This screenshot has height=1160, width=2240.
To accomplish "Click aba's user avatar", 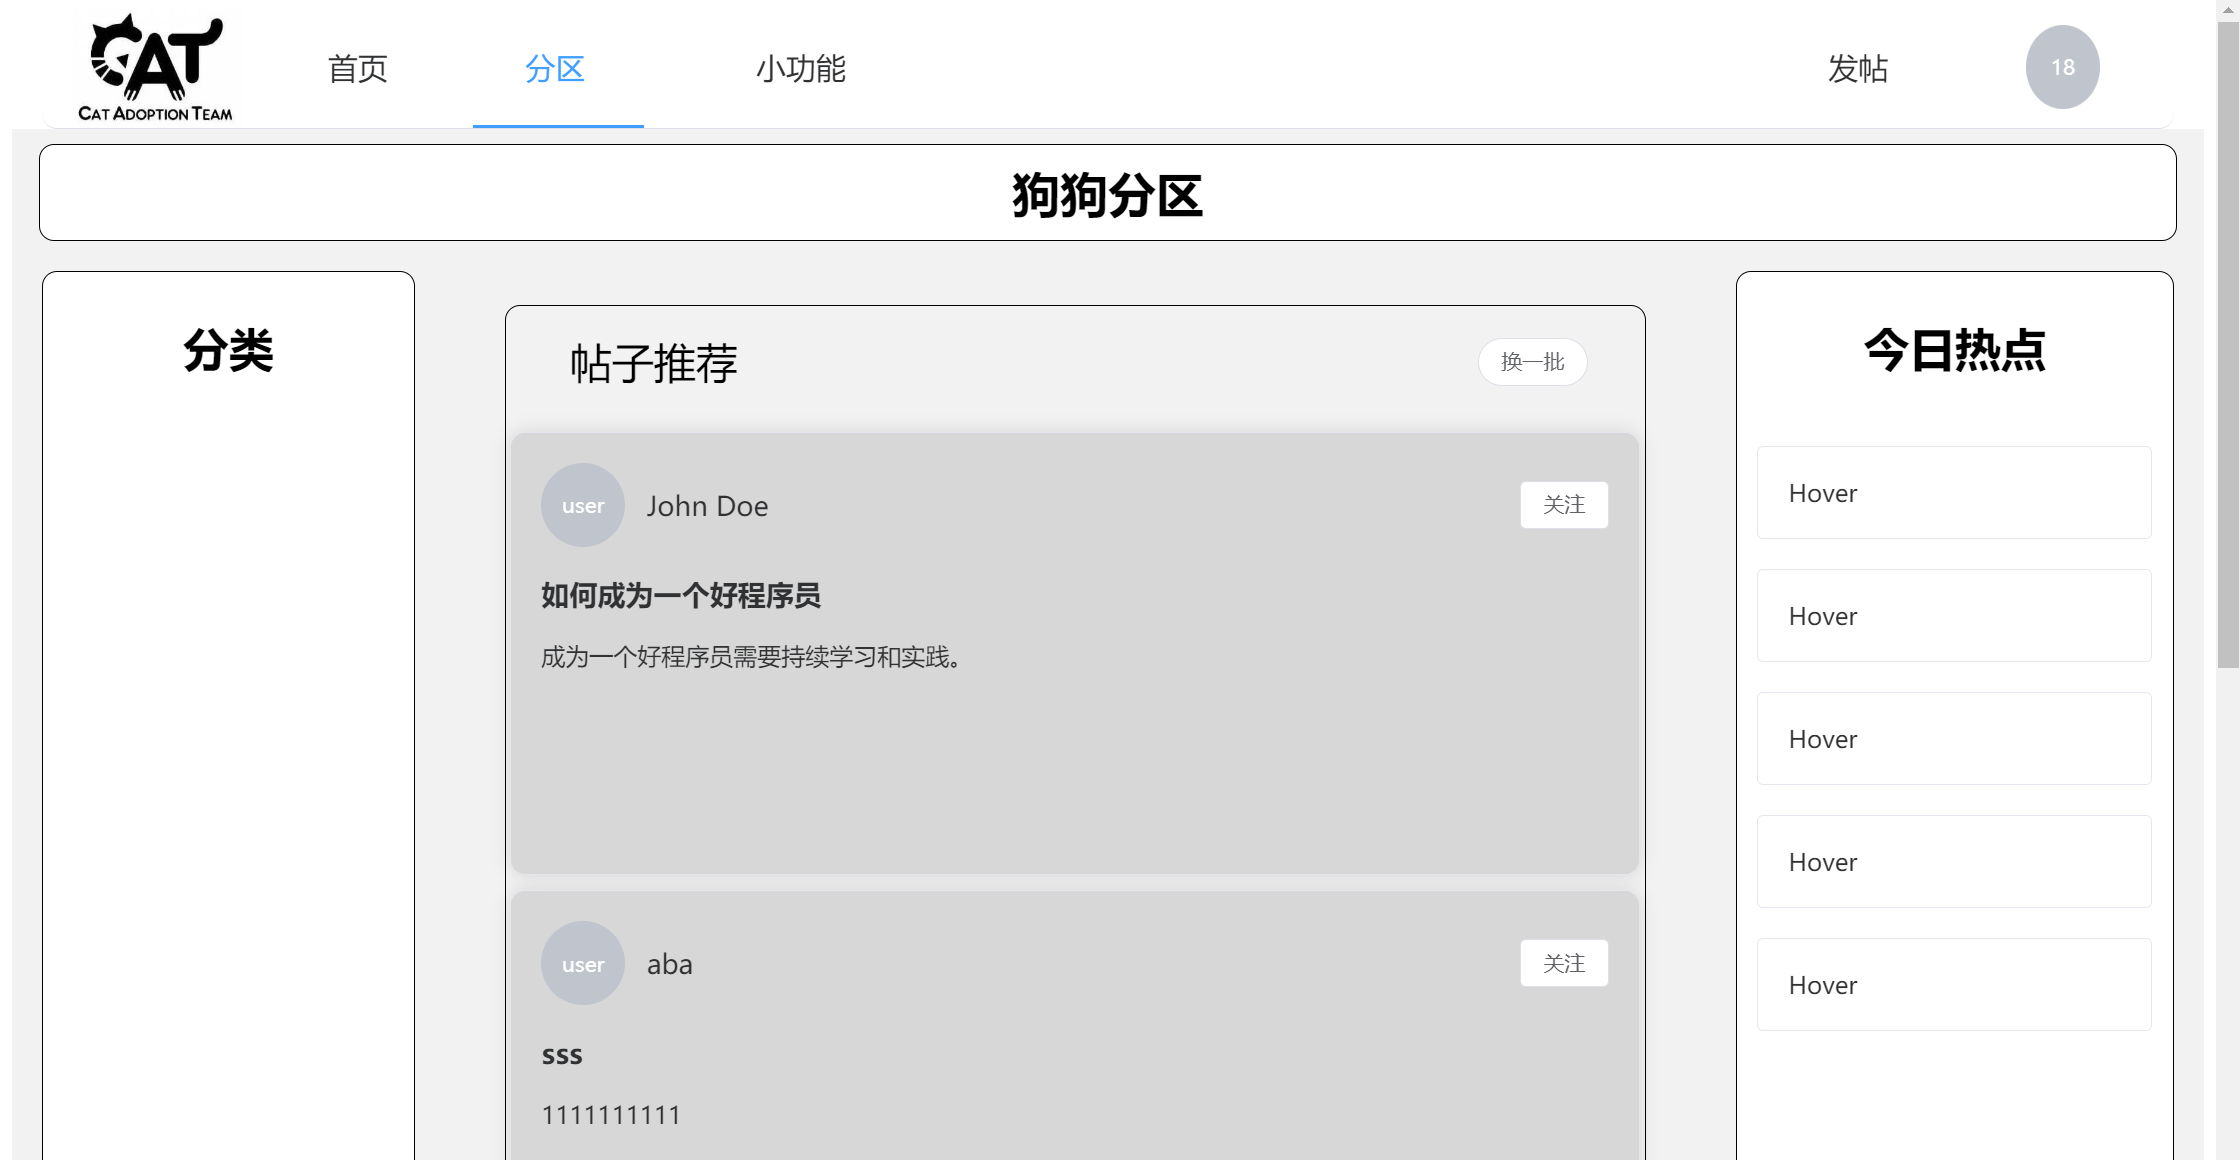I will (583, 964).
